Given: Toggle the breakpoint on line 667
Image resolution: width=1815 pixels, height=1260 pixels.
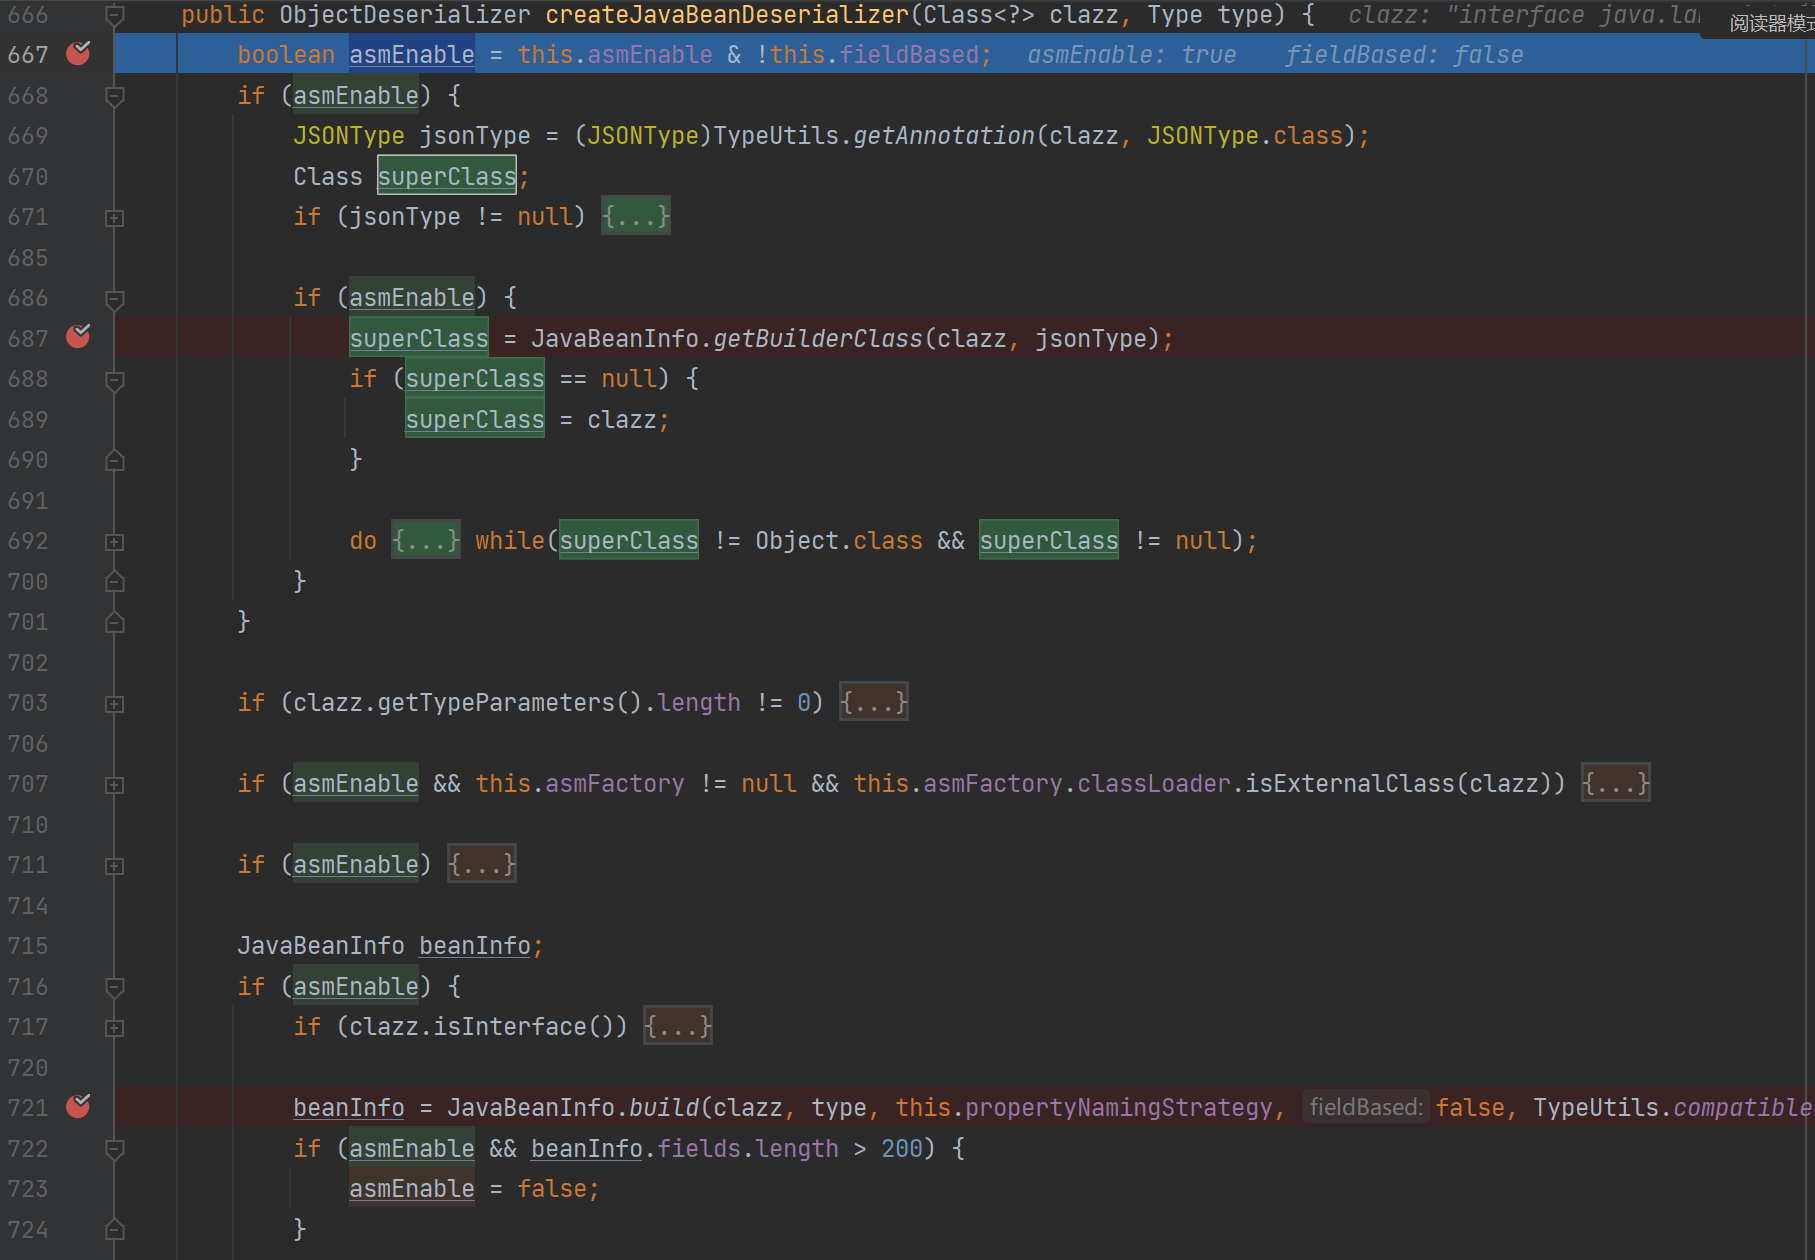Looking at the screenshot, I should [x=78, y=54].
